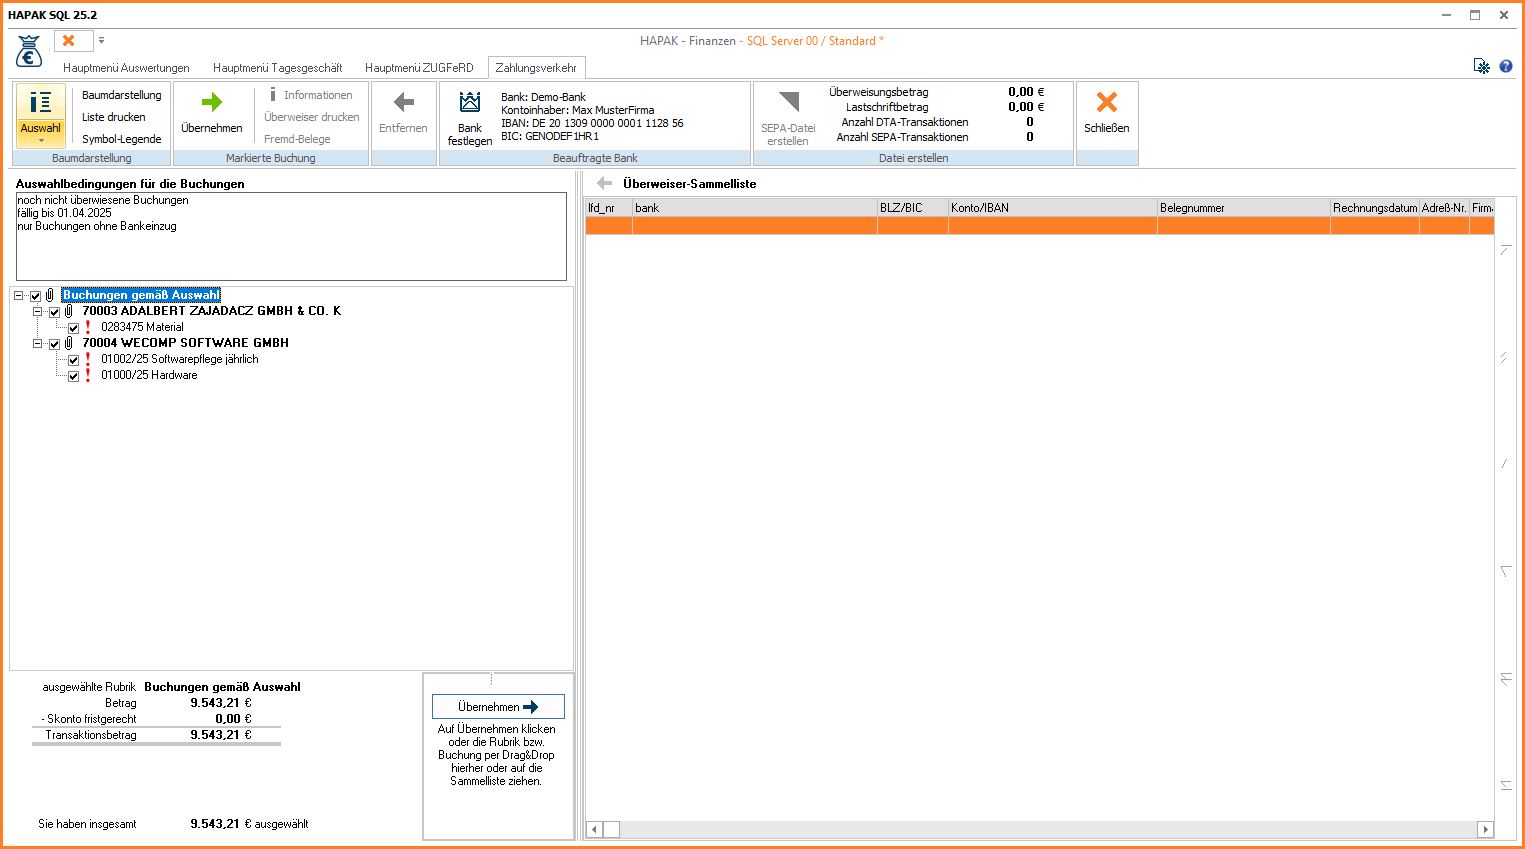Screen dimensions: 1525x849
Task: Collapse the 70003 ADALBERT ZAJADACZ tree node
Action: point(37,312)
